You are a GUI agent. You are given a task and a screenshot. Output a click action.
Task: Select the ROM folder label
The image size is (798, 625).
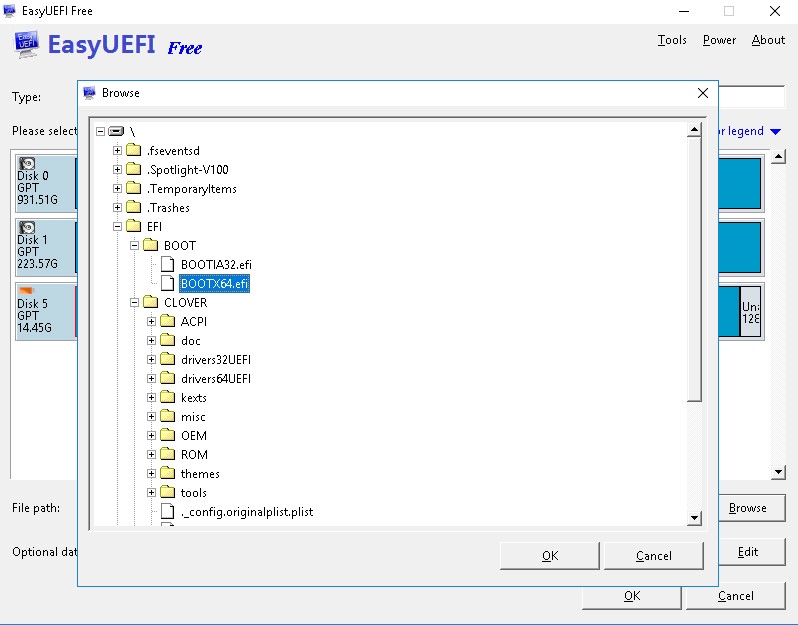pos(194,454)
